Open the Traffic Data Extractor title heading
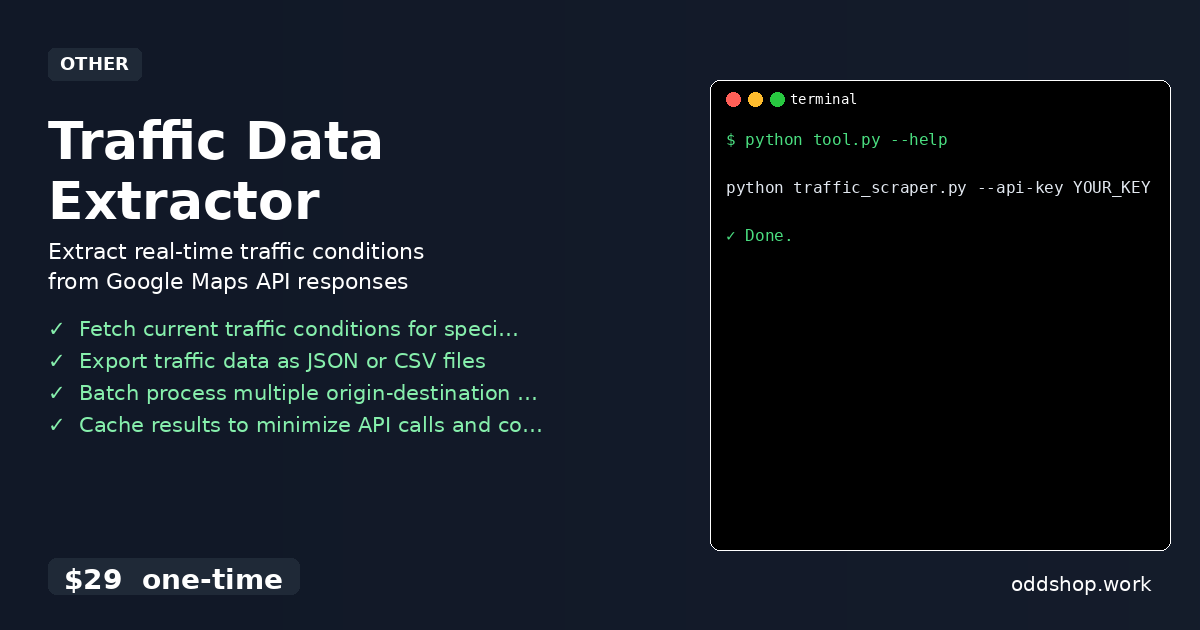The image size is (1200, 630). pos(216,170)
